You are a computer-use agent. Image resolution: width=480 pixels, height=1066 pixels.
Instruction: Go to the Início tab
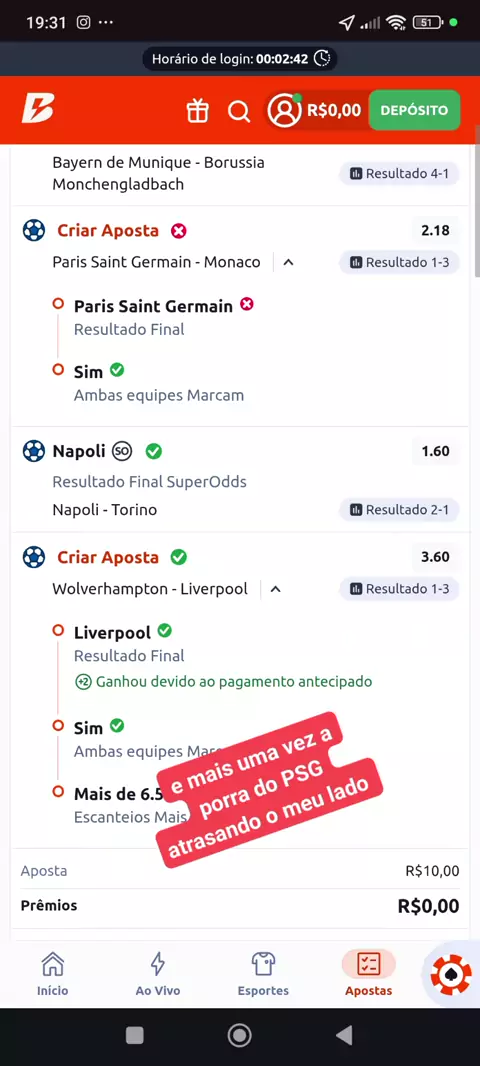click(52, 974)
